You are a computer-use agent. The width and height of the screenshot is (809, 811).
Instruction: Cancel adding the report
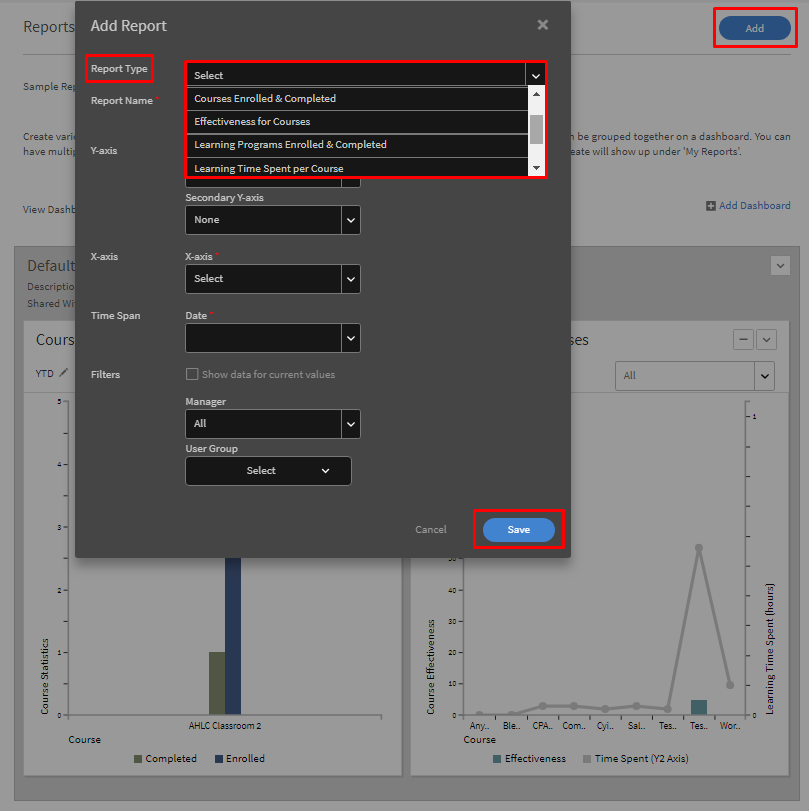pos(431,530)
